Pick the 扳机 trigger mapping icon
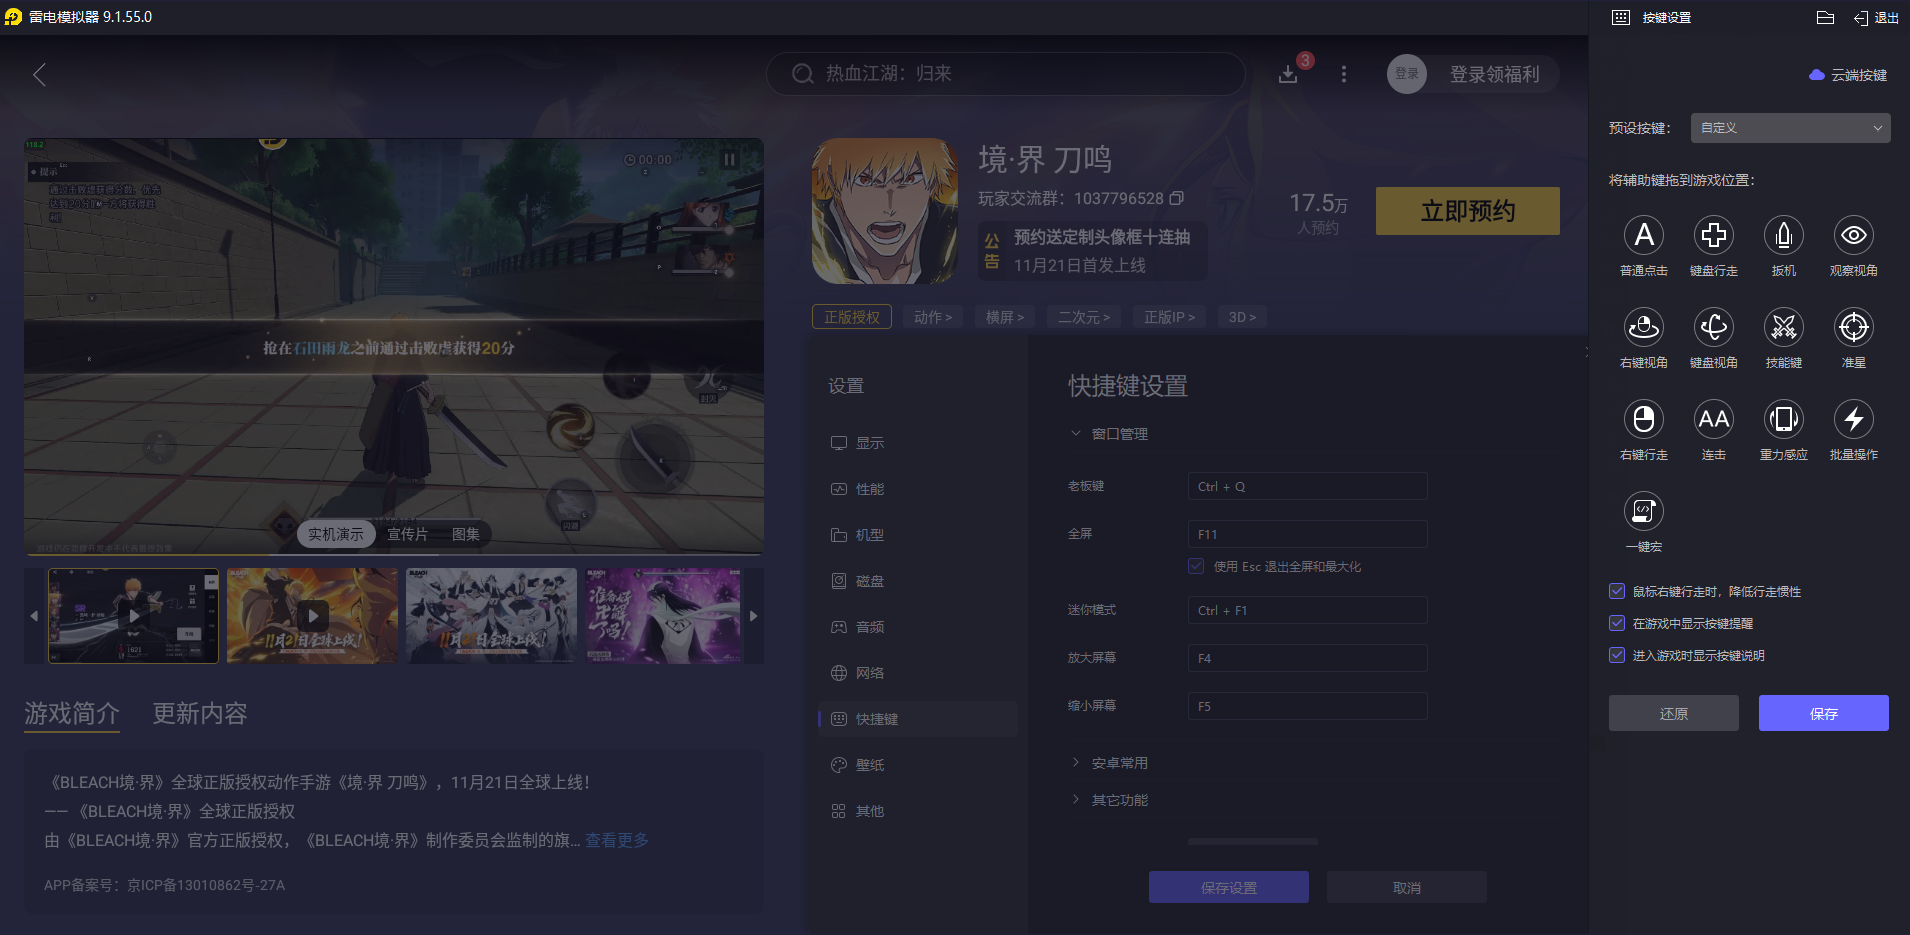The width and height of the screenshot is (1910, 935). [x=1783, y=236]
